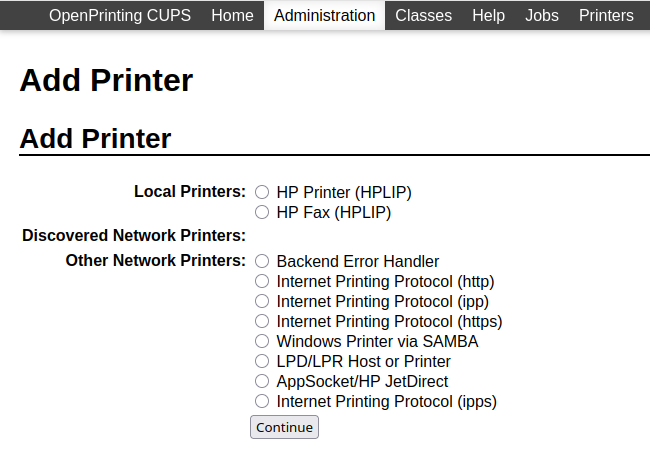Select Internet Printing Protocol (ipp) radio
650x467 pixels.
[x=262, y=301]
